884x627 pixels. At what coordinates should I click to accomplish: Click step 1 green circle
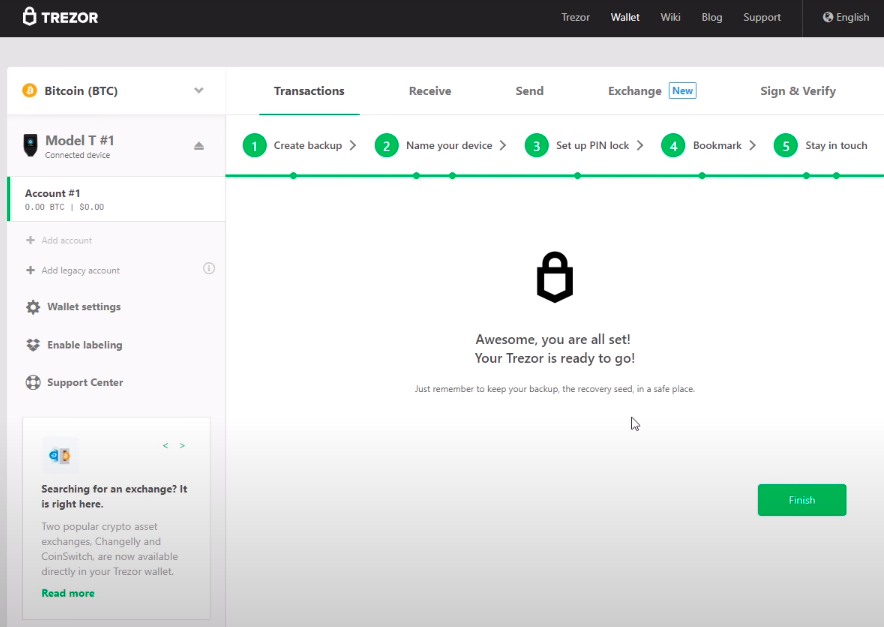[254, 146]
